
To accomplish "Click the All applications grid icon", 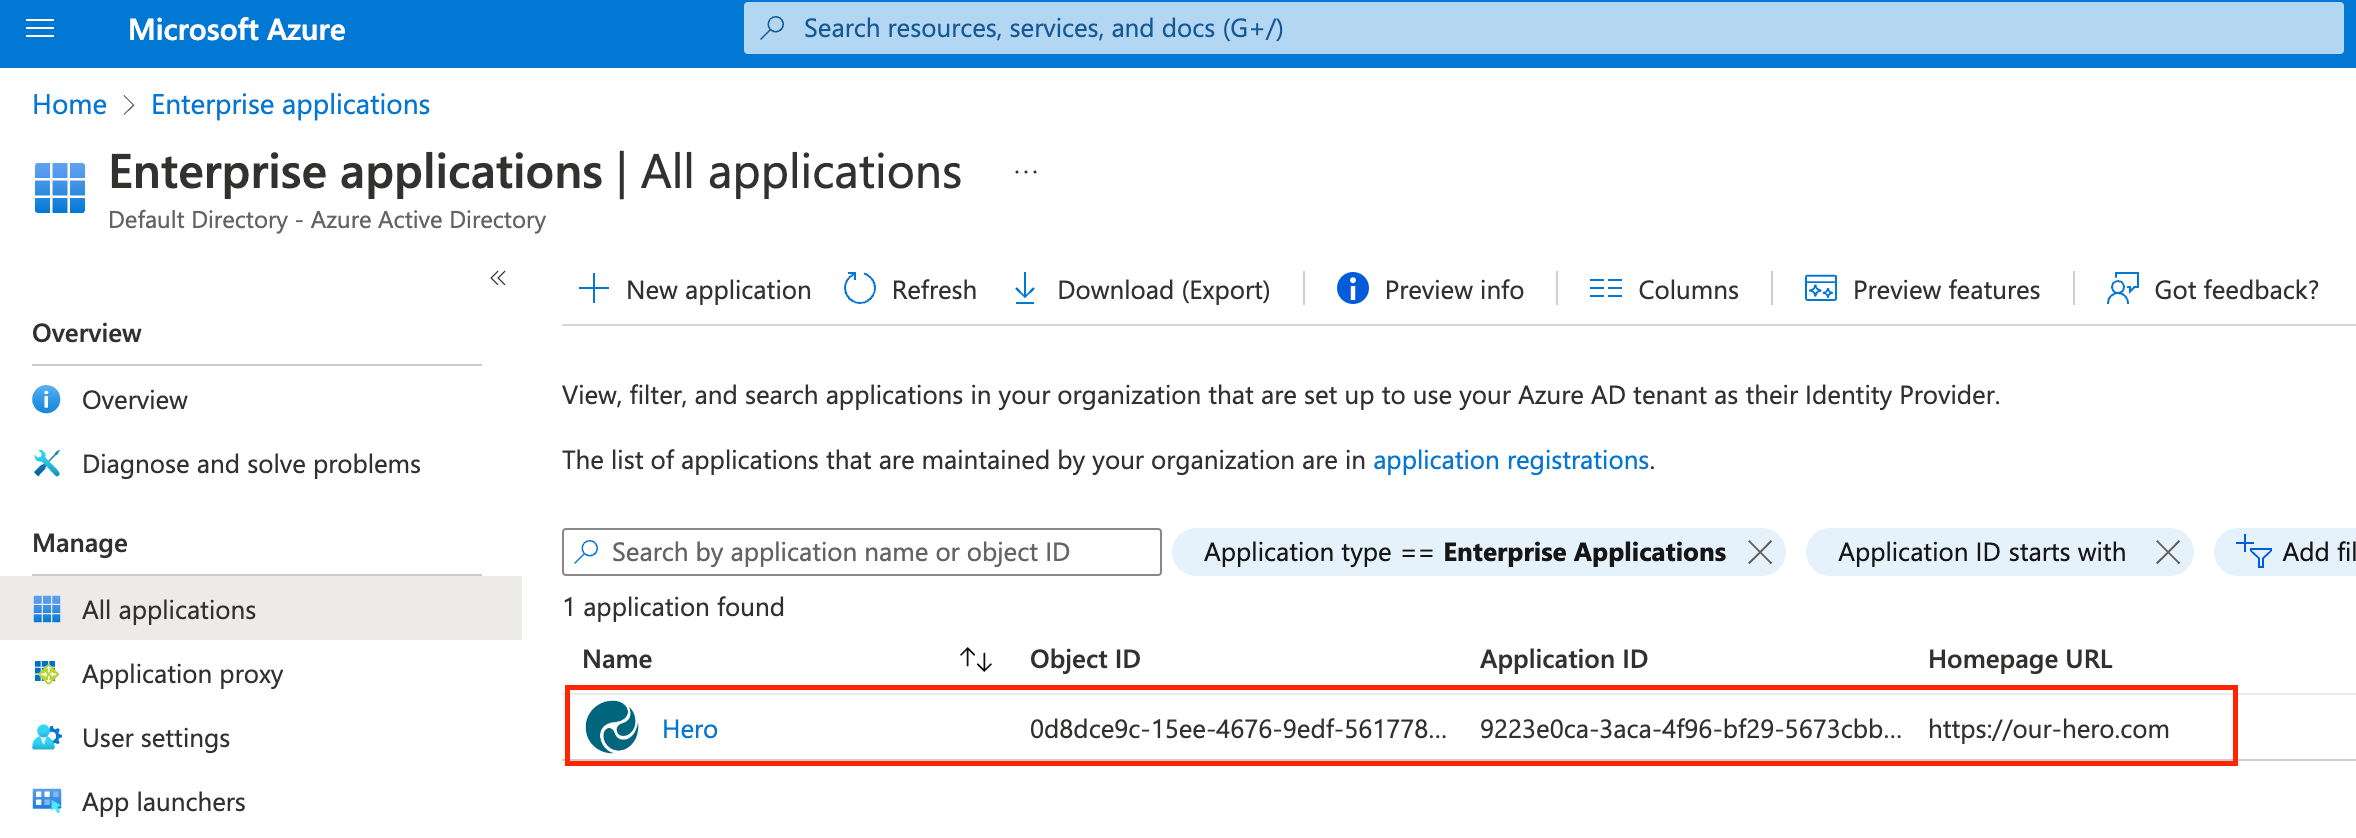I will tap(47, 609).
